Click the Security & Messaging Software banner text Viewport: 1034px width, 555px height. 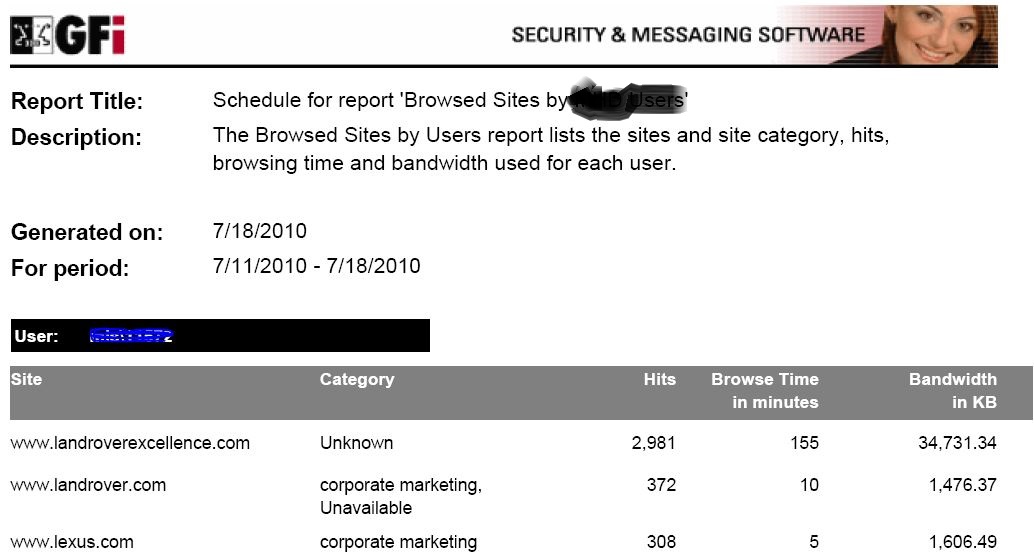pyautogui.click(x=688, y=35)
